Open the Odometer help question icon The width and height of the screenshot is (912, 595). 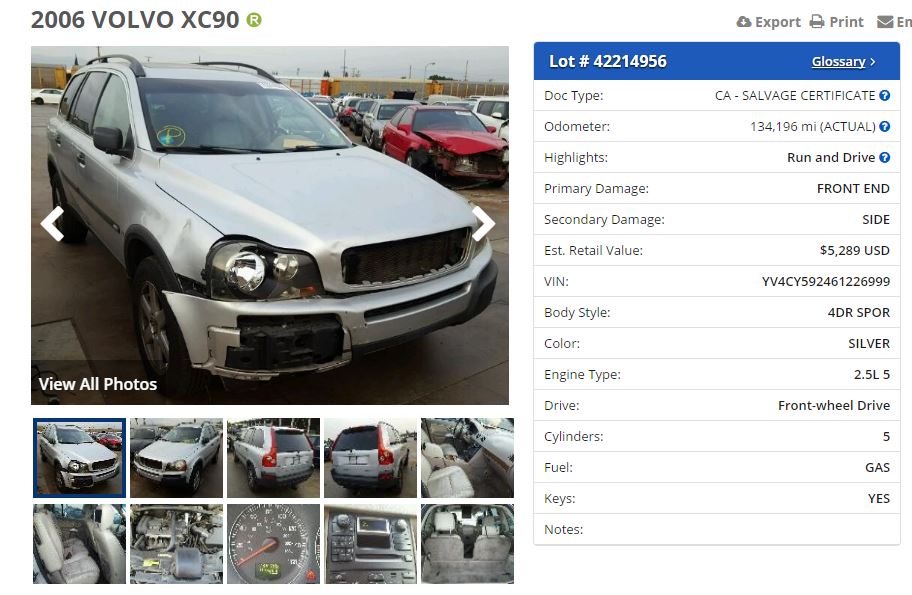pyautogui.click(x=884, y=126)
